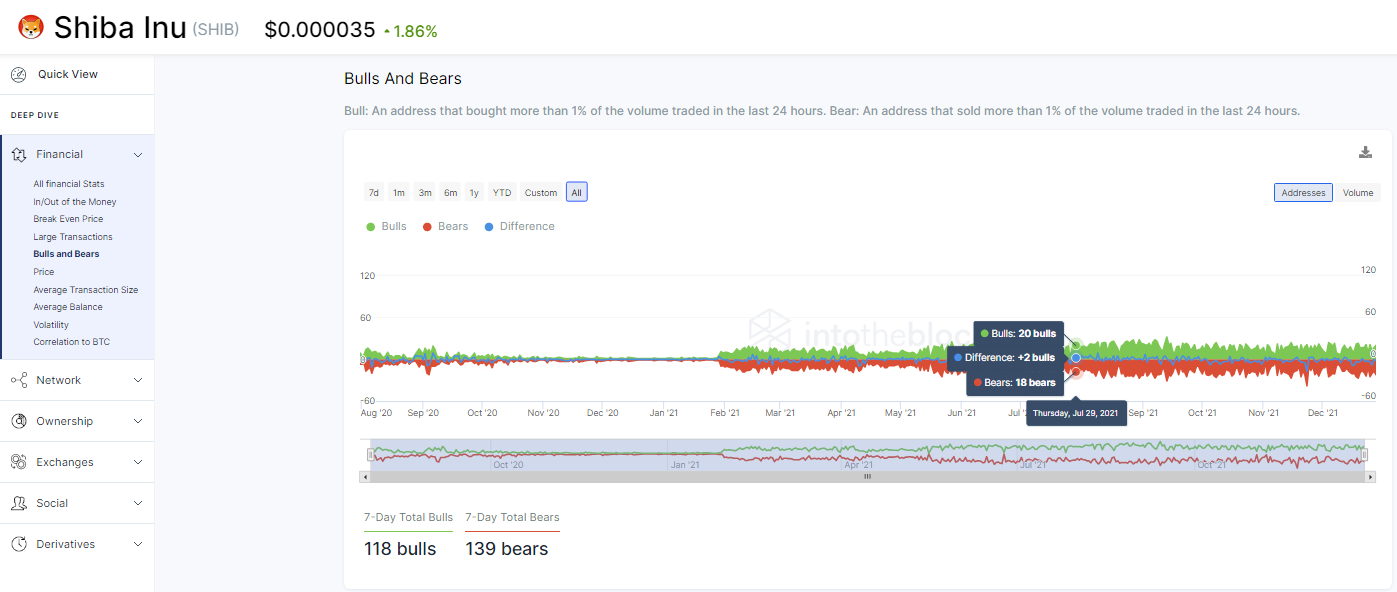Click the 139 bears value

(507, 549)
